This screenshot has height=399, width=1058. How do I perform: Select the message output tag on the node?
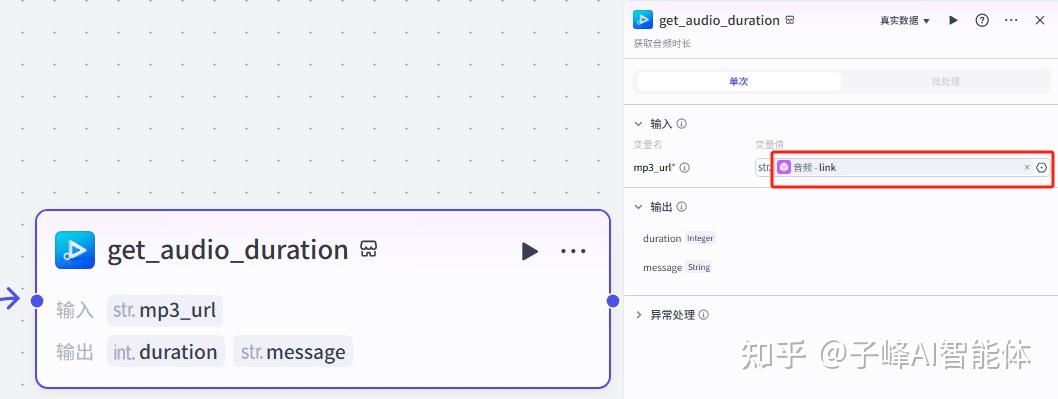tap(293, 352)
